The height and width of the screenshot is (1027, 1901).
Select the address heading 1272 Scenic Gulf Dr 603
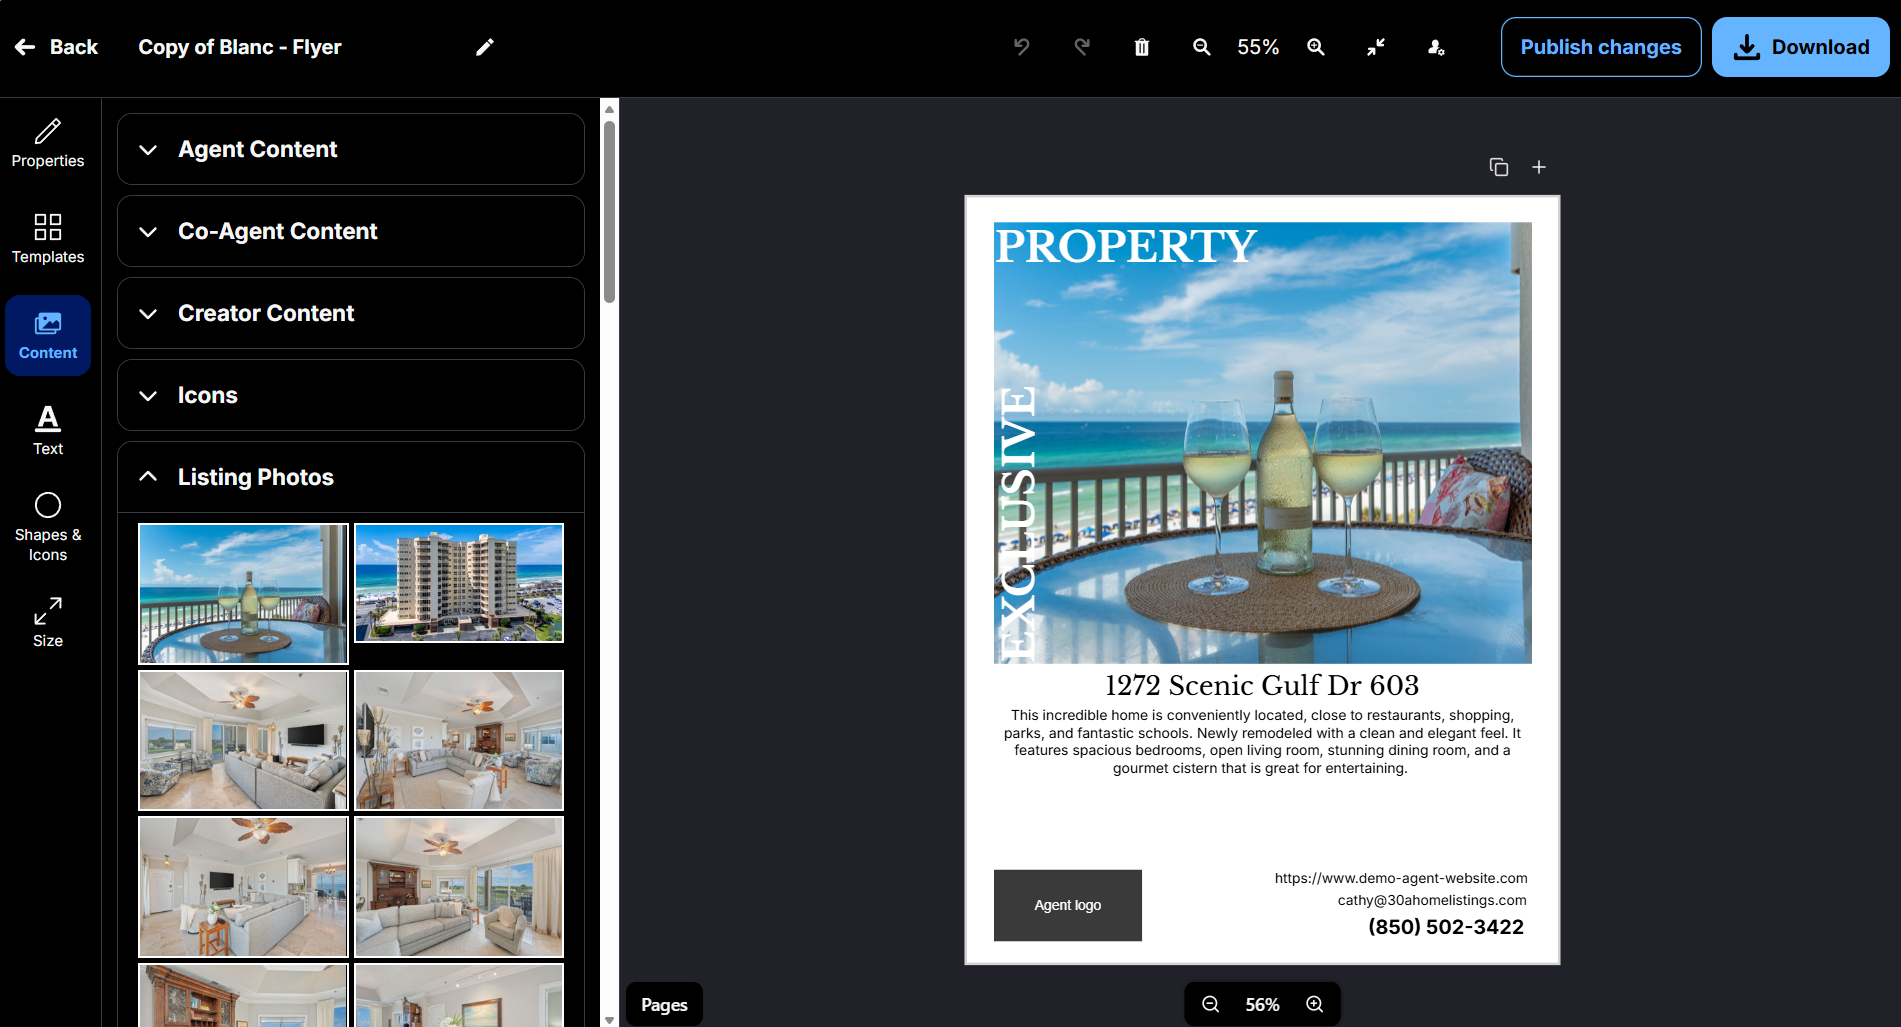click(x=1262, y=685)
